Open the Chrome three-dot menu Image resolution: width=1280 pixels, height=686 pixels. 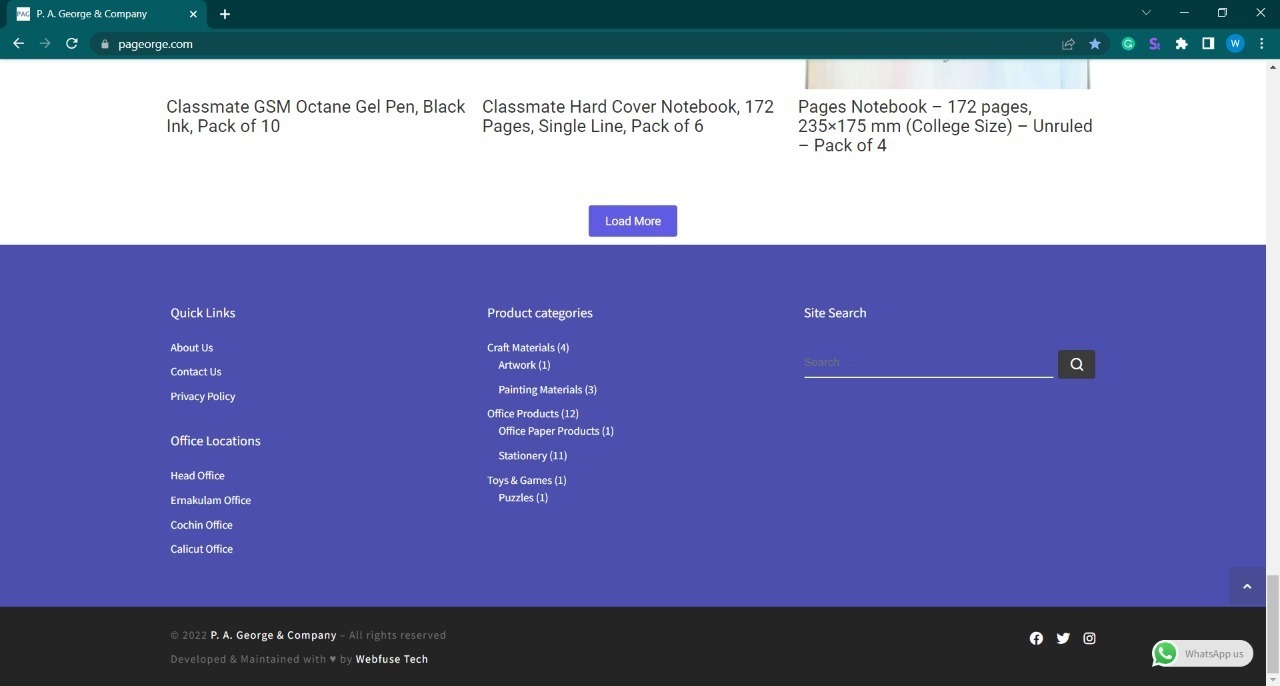1261,44
